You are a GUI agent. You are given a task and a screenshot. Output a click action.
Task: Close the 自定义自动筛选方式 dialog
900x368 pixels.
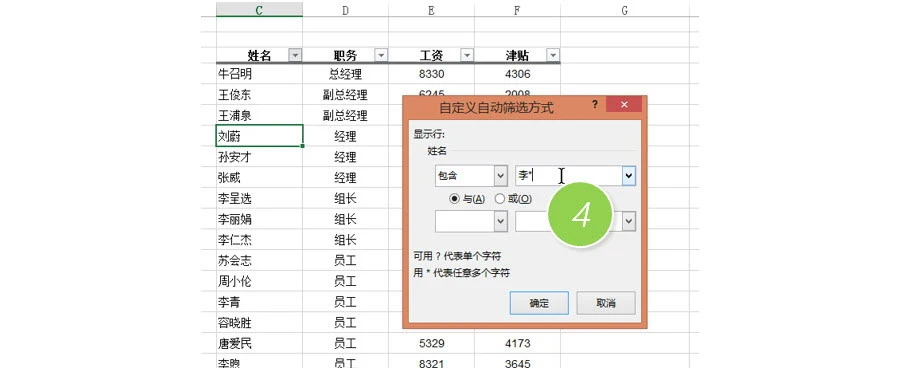[623, 104]
